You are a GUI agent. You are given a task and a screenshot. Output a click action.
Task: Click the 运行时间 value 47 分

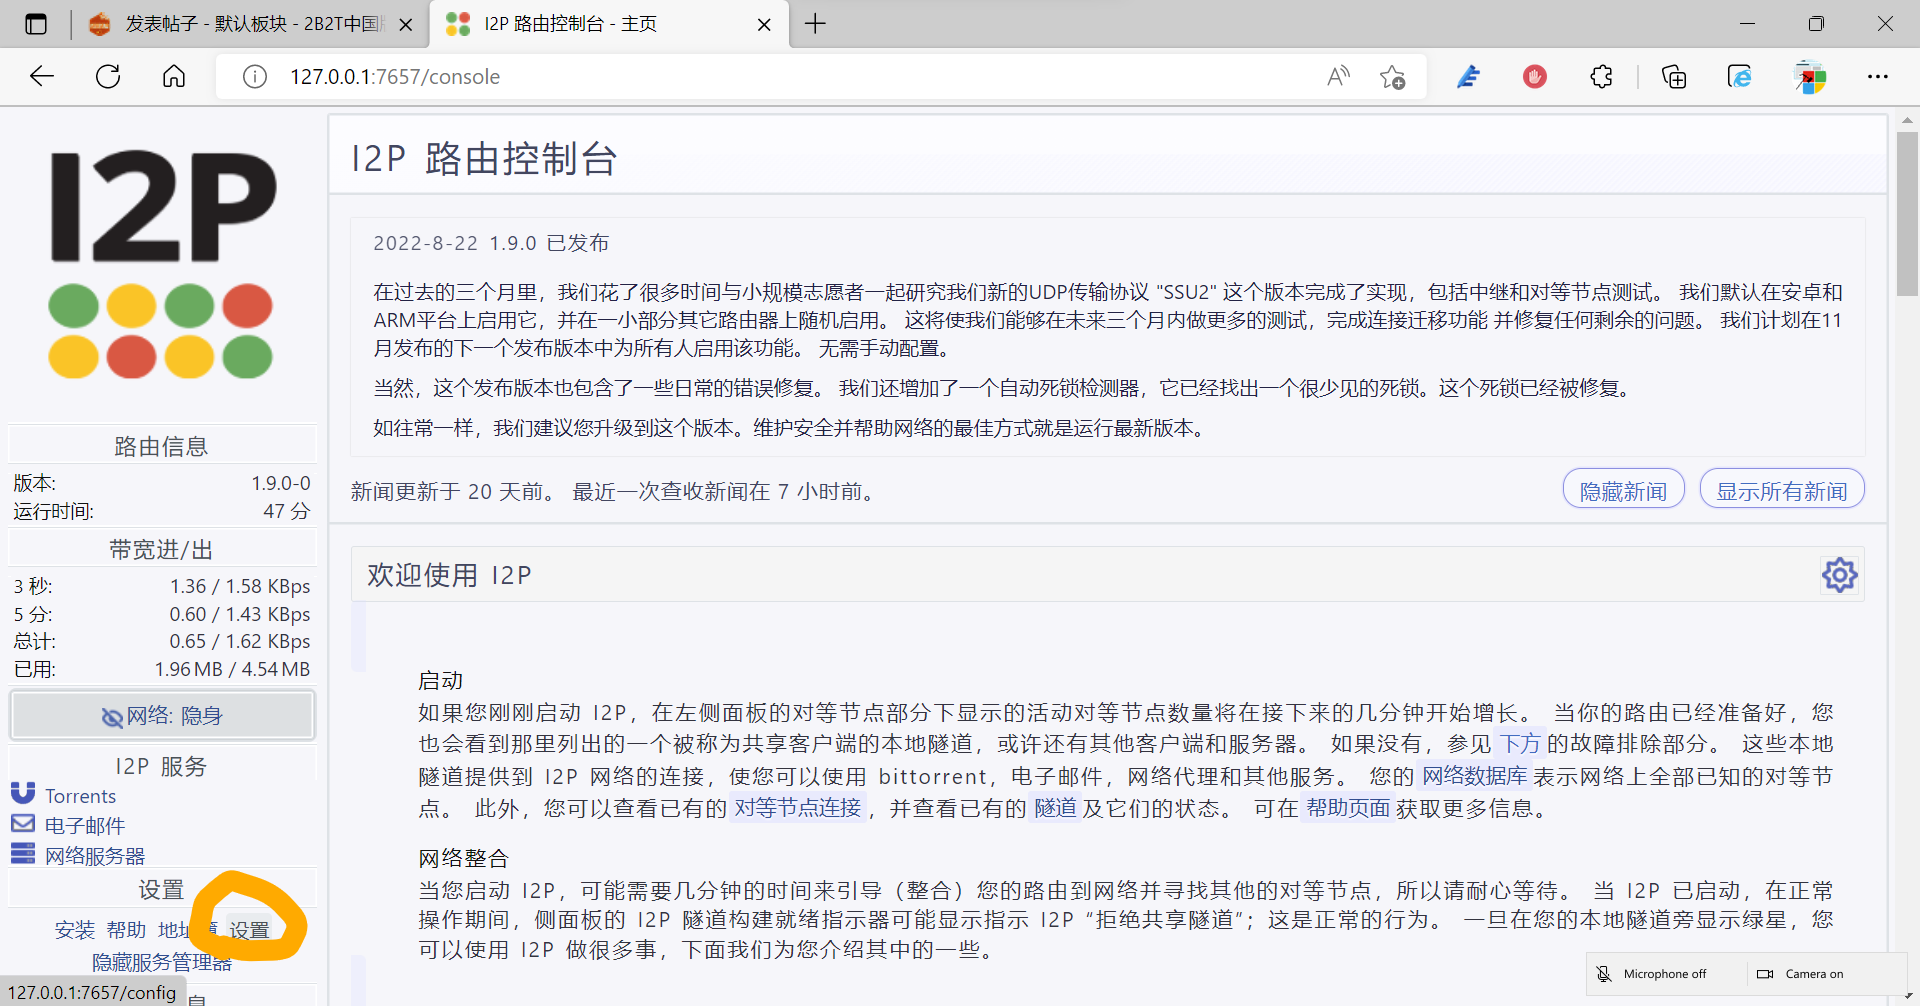287,511
